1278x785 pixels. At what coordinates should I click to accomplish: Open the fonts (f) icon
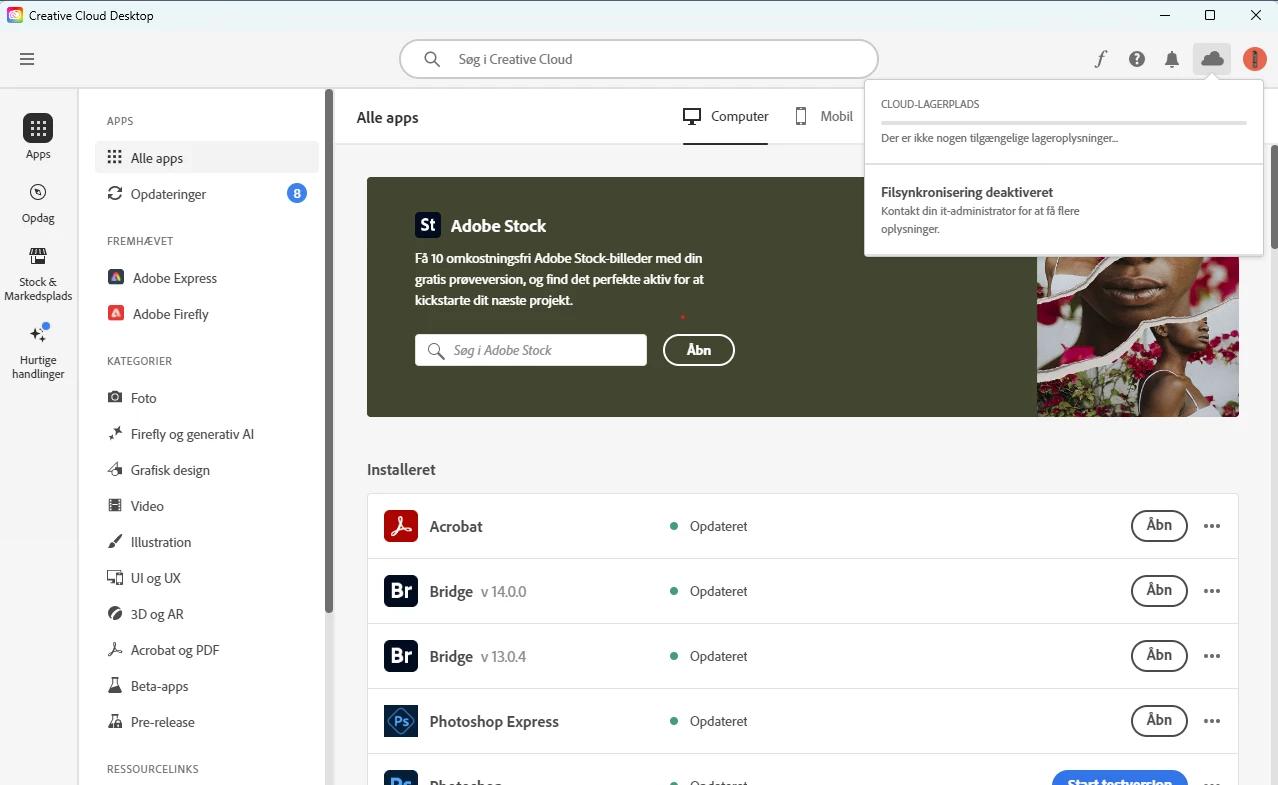[x=1101, y=59]
